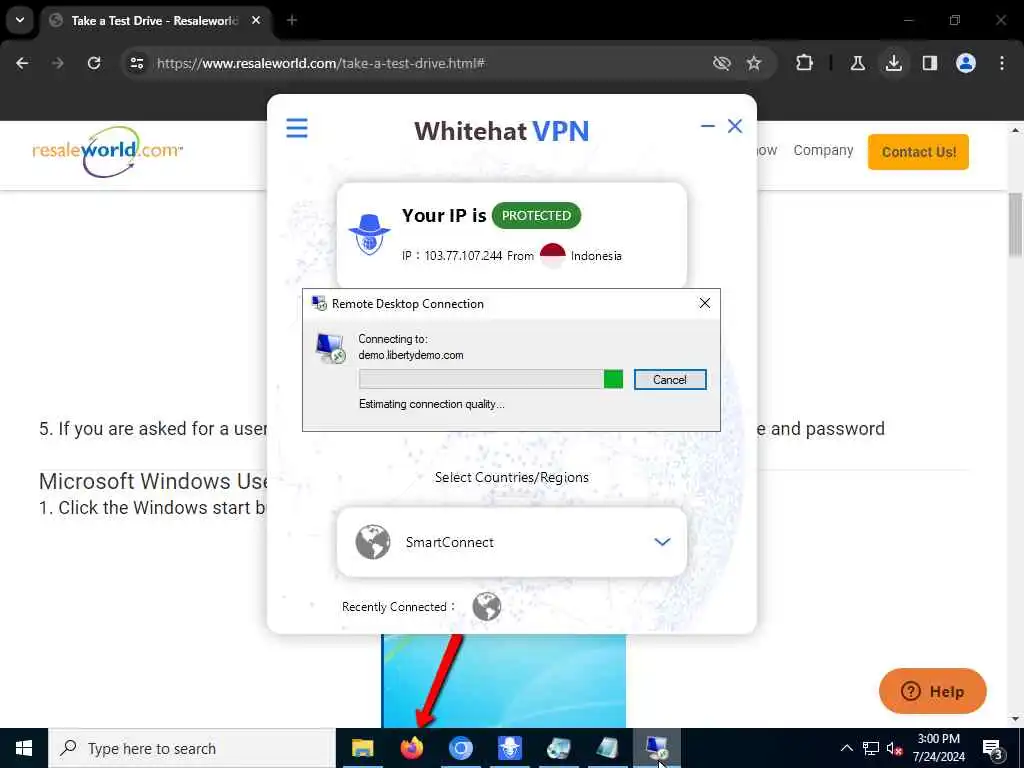Open the Company menu item
Image resolution: width=1024 pixels, height=768 pixels.
(823, 150)
